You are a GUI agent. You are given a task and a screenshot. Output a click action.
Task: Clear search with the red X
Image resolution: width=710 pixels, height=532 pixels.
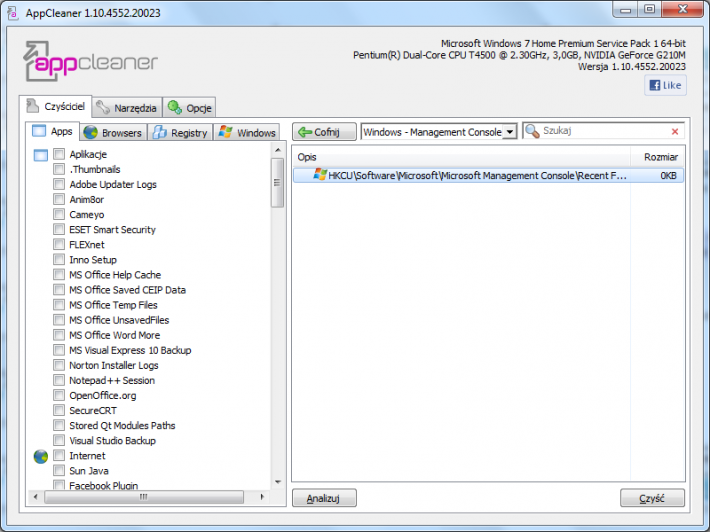pos(675,131)
